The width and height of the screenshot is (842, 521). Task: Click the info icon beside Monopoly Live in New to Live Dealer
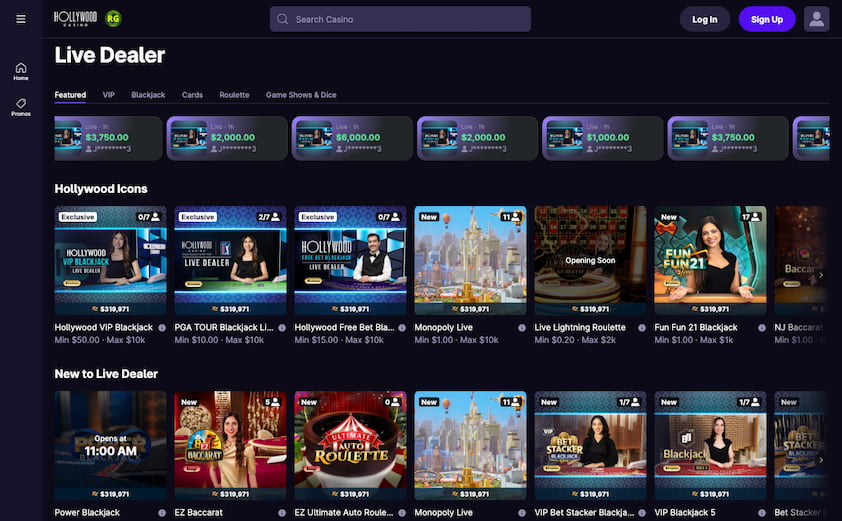coord(522,513)
